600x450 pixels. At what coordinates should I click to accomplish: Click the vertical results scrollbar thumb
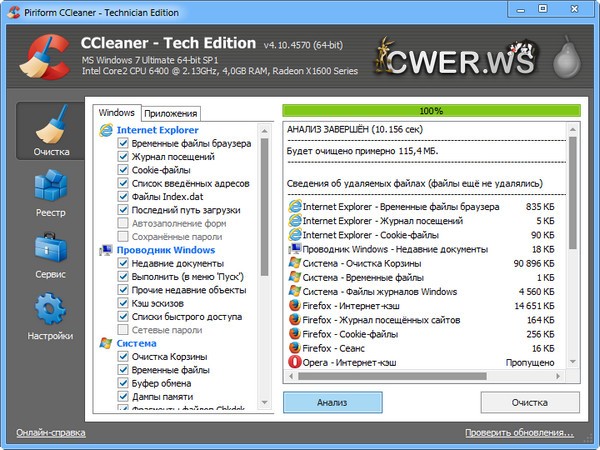[572, 193]
